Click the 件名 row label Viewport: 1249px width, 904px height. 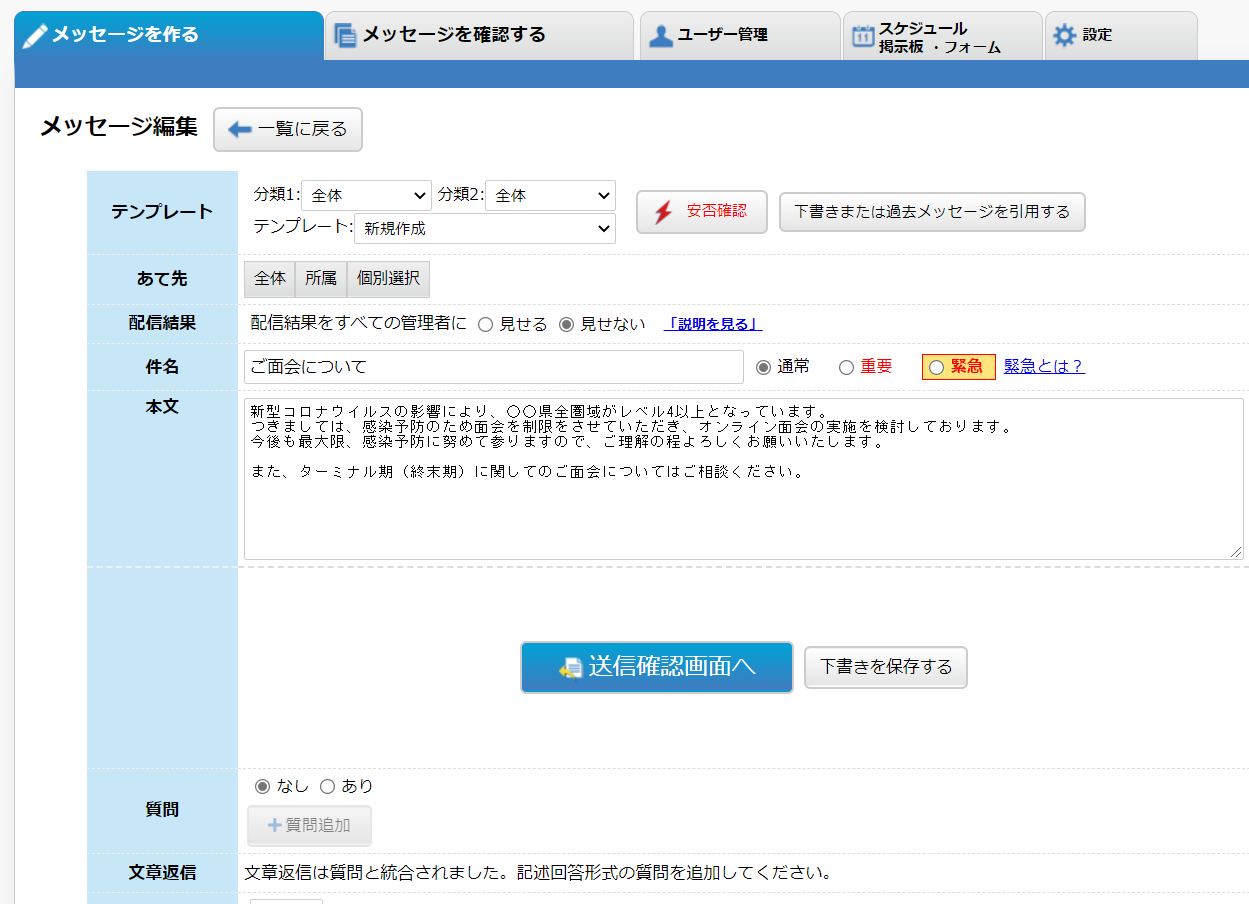click(162, 367)
